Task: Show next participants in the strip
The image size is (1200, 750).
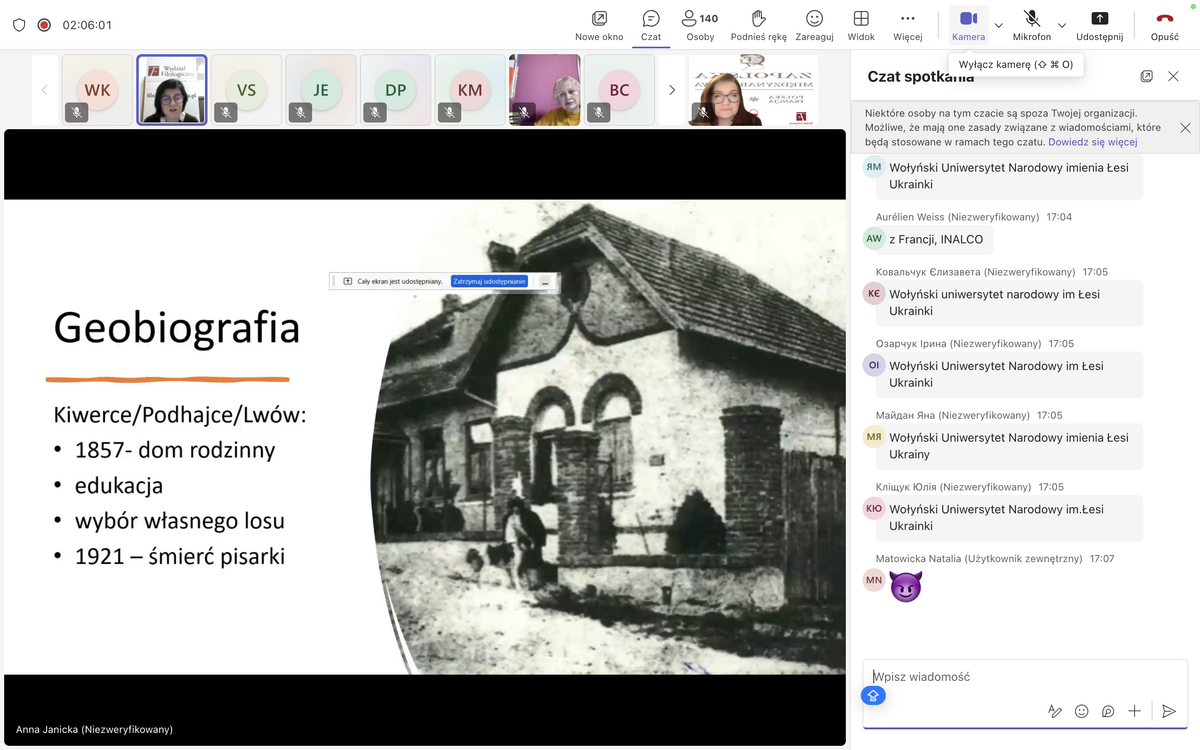Action: pyautogui.click(x=671, y=90)
